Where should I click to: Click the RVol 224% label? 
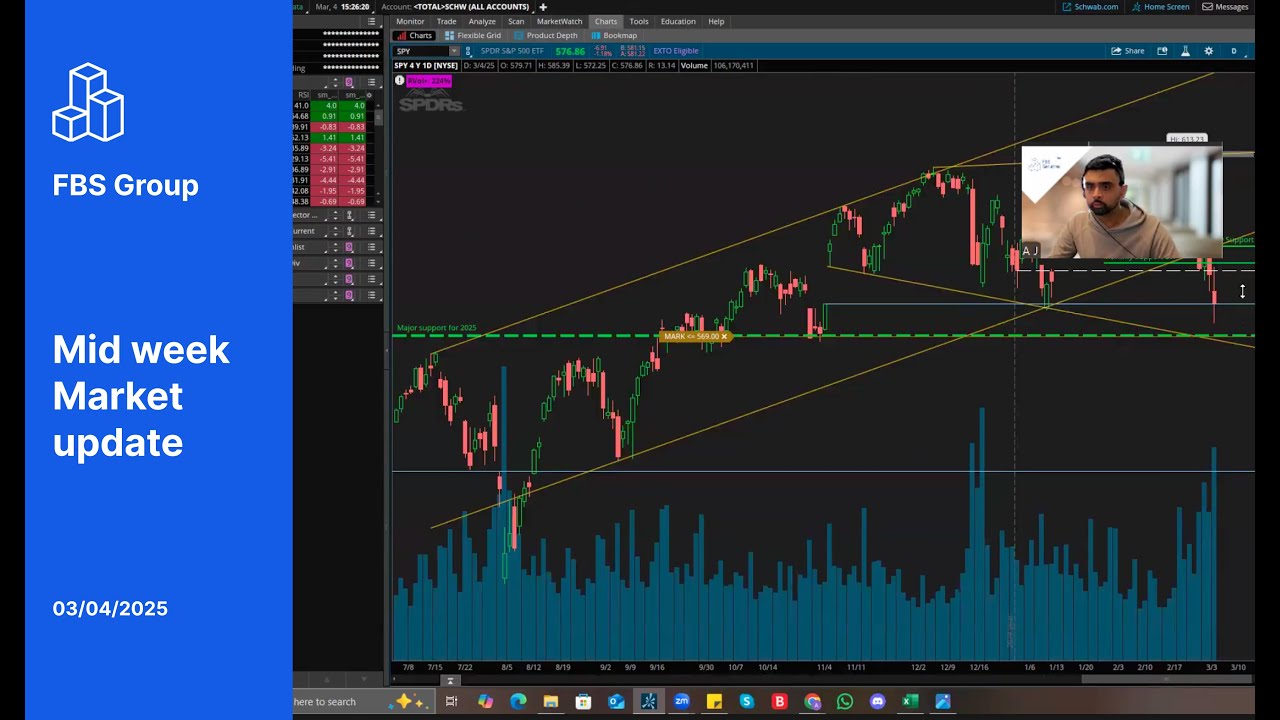pyautogui.click(x=429, y=81)
